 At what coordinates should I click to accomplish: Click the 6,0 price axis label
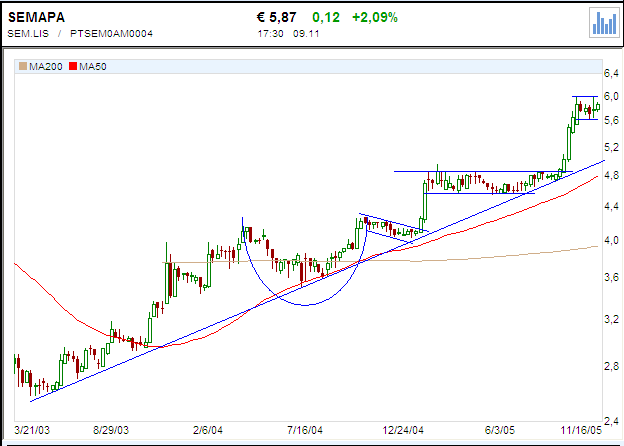[x=612, y=96]
